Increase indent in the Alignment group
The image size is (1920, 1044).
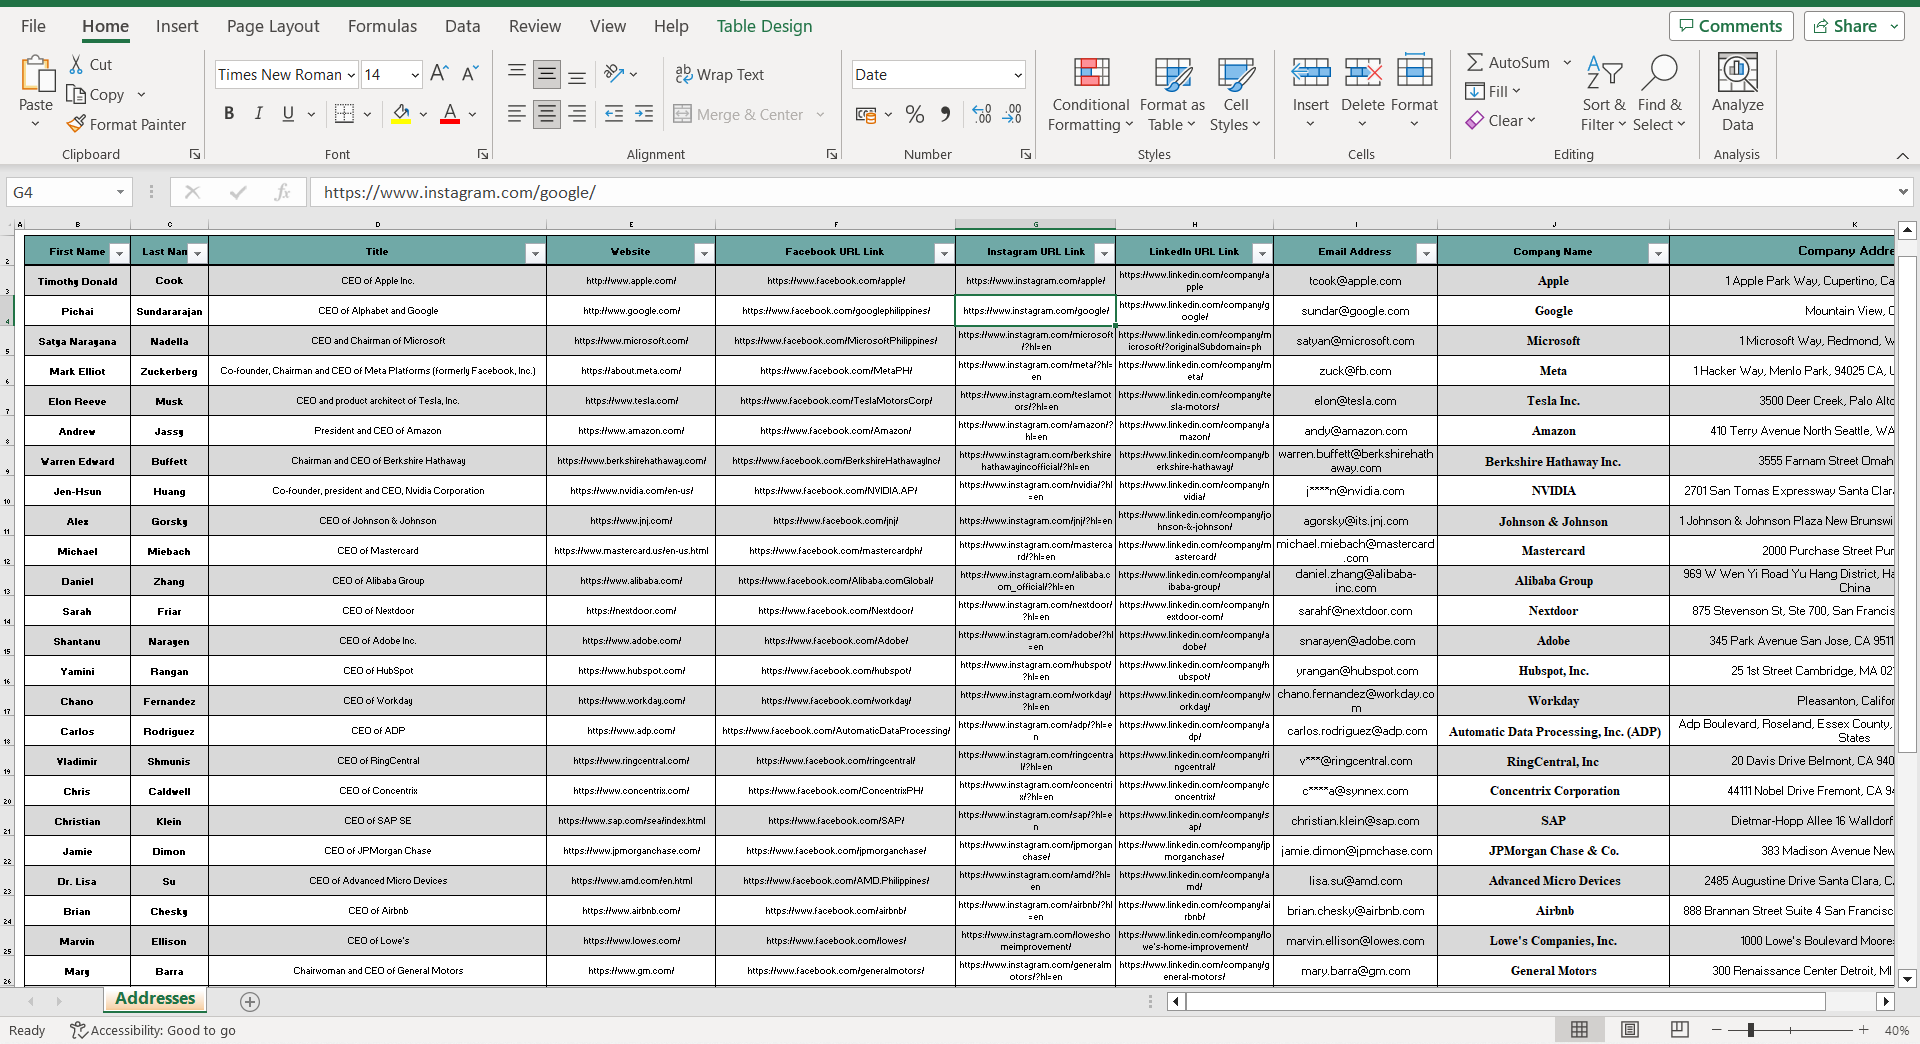pos(644,114)
